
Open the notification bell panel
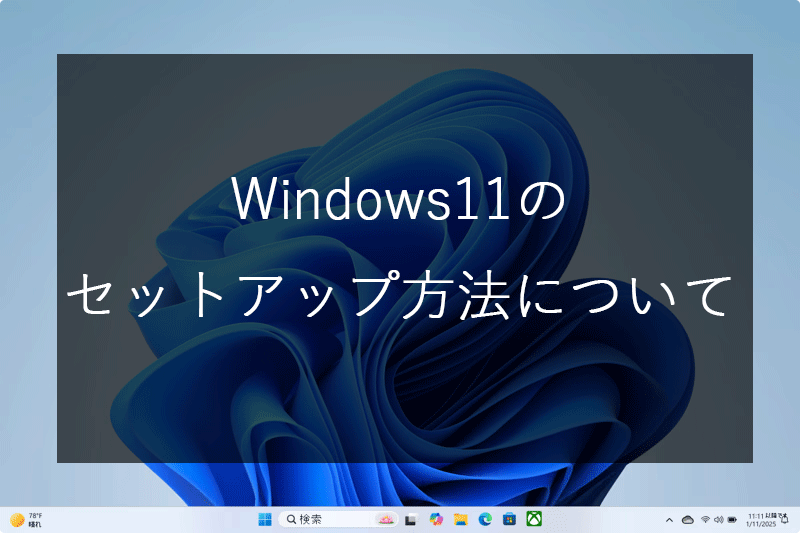pyautogui.click(x=784, y=519)
